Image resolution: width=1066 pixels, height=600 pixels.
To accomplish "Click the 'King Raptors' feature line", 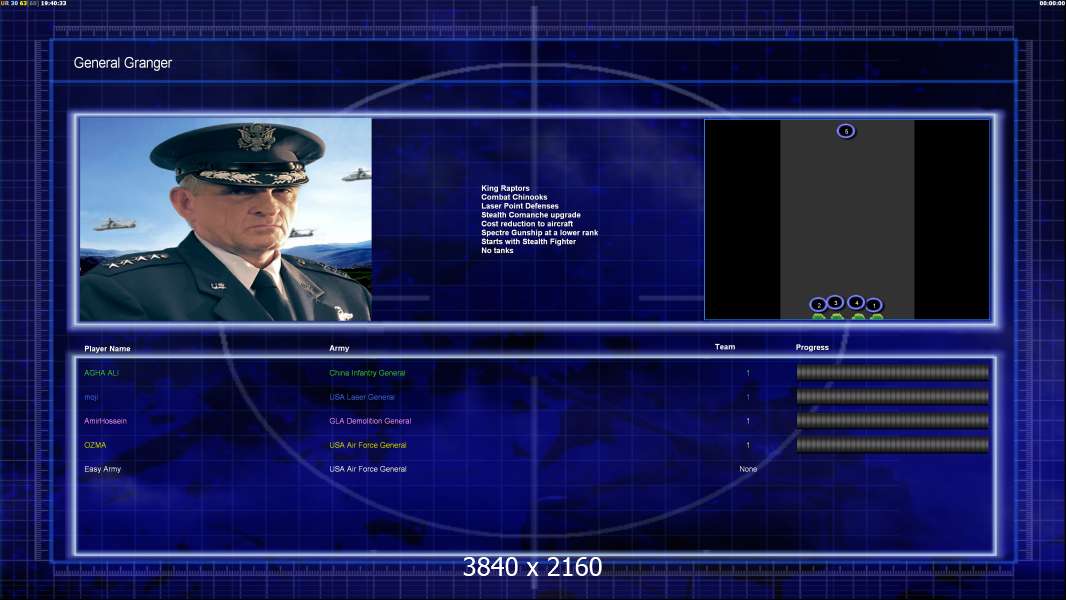I will tap(505, 188).
